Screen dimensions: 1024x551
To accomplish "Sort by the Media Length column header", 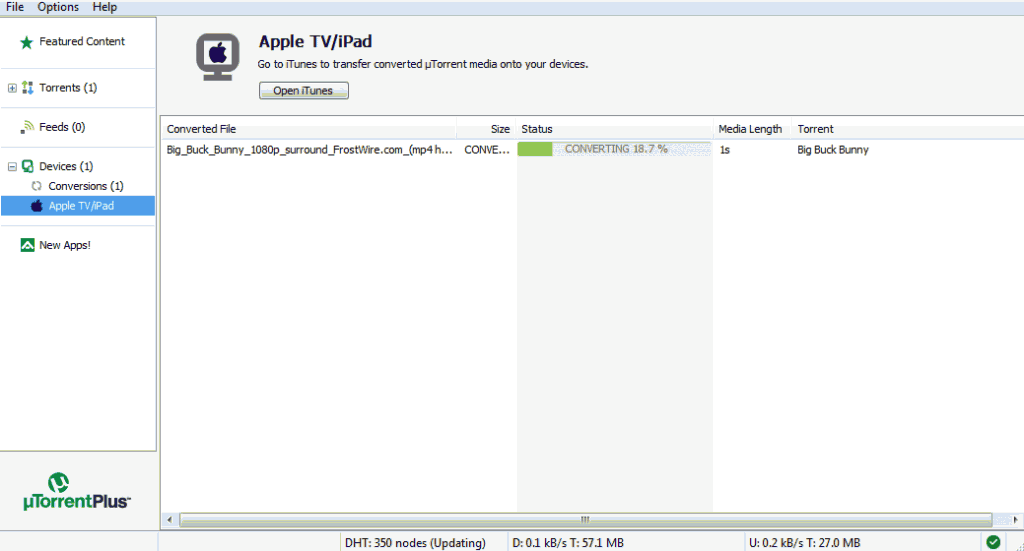I will pyautogui.click(x=750, y=129).
